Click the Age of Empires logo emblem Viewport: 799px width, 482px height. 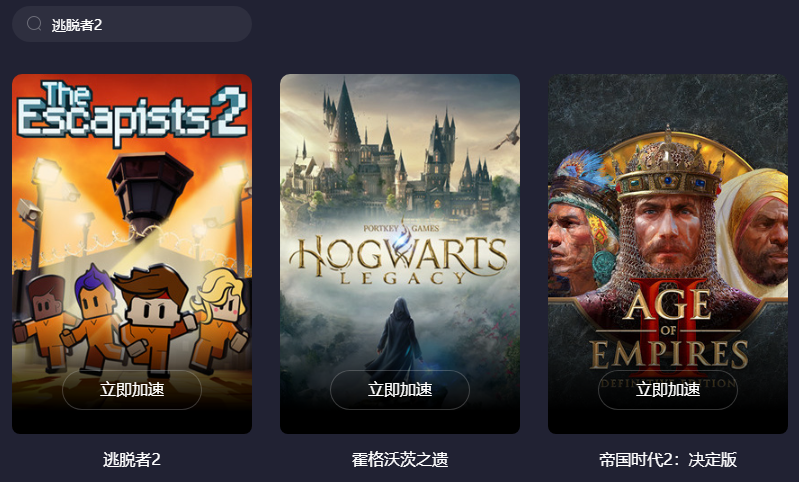669,331
